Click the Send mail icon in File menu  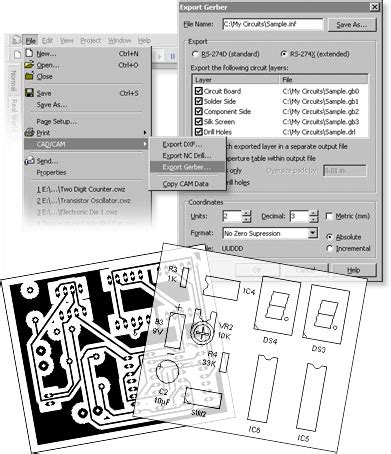(x=29, y=161)
